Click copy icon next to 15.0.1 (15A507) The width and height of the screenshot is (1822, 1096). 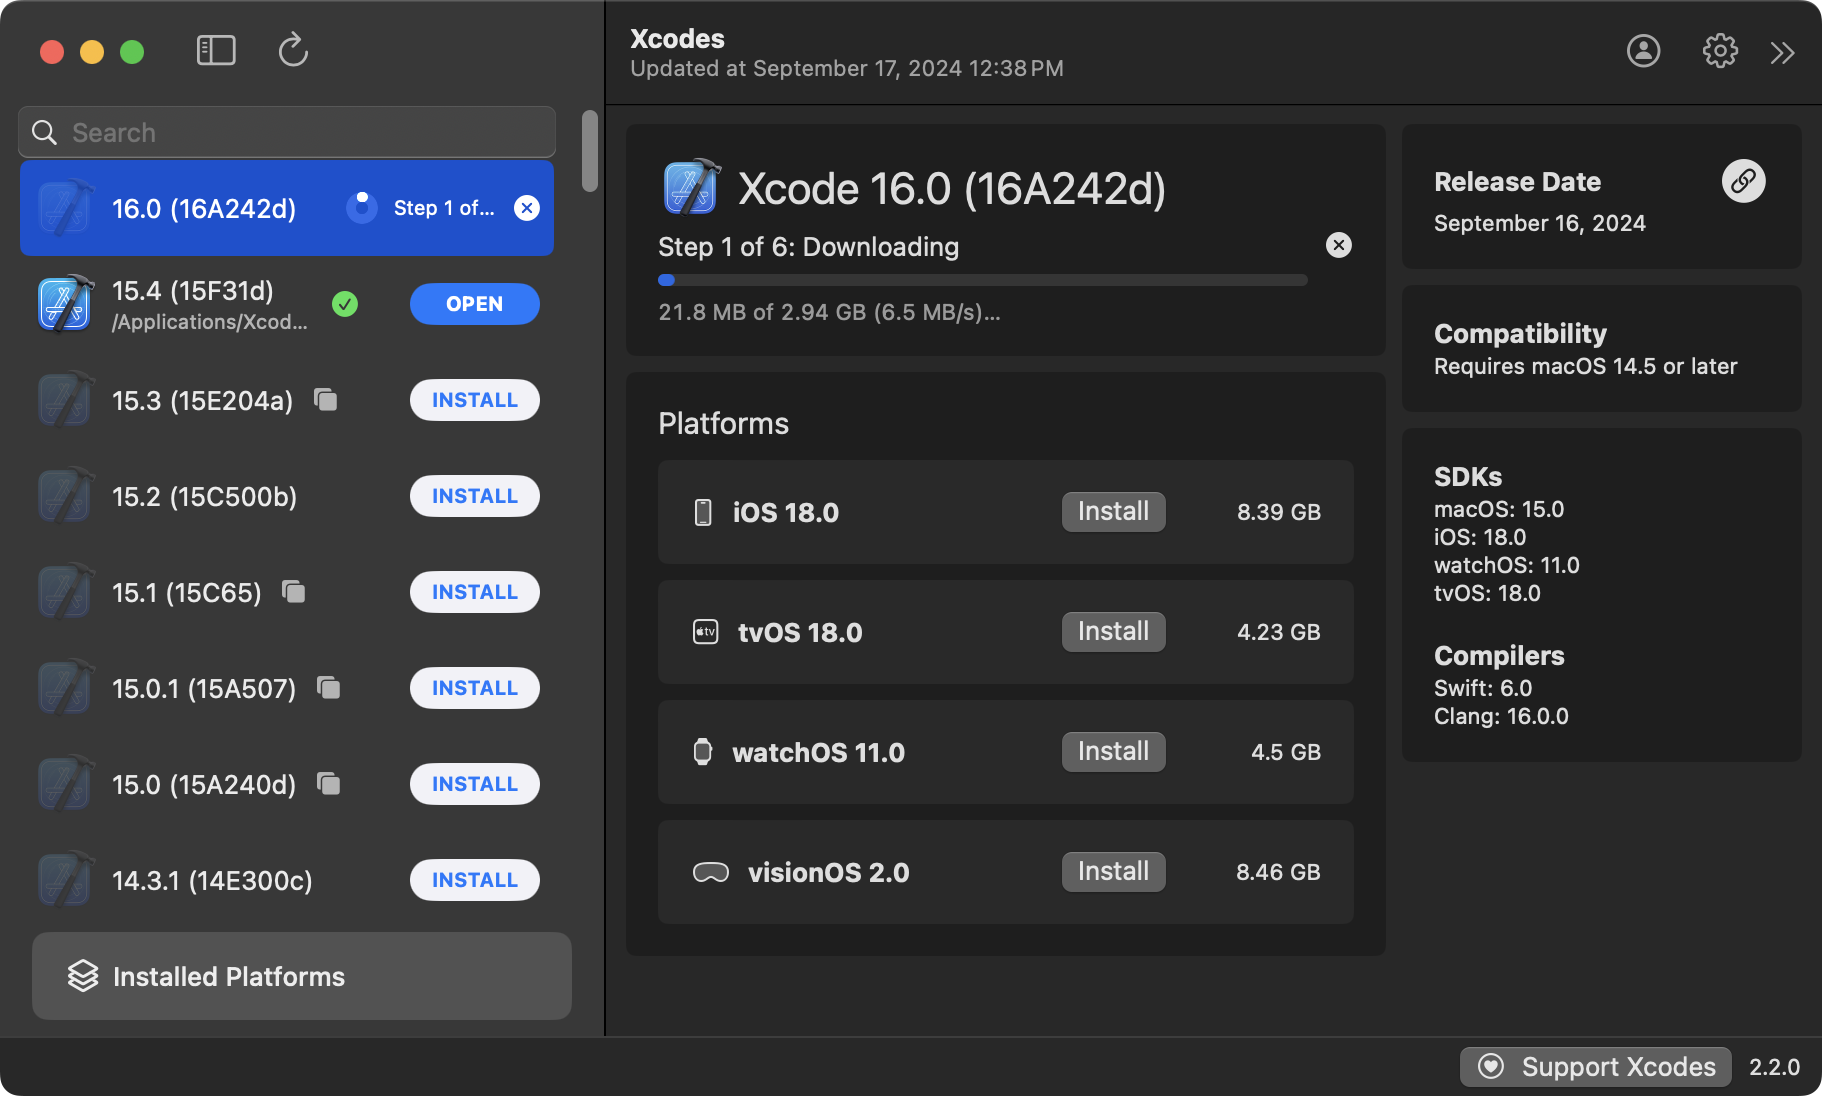pyautogui.click(x=329, y=688)
